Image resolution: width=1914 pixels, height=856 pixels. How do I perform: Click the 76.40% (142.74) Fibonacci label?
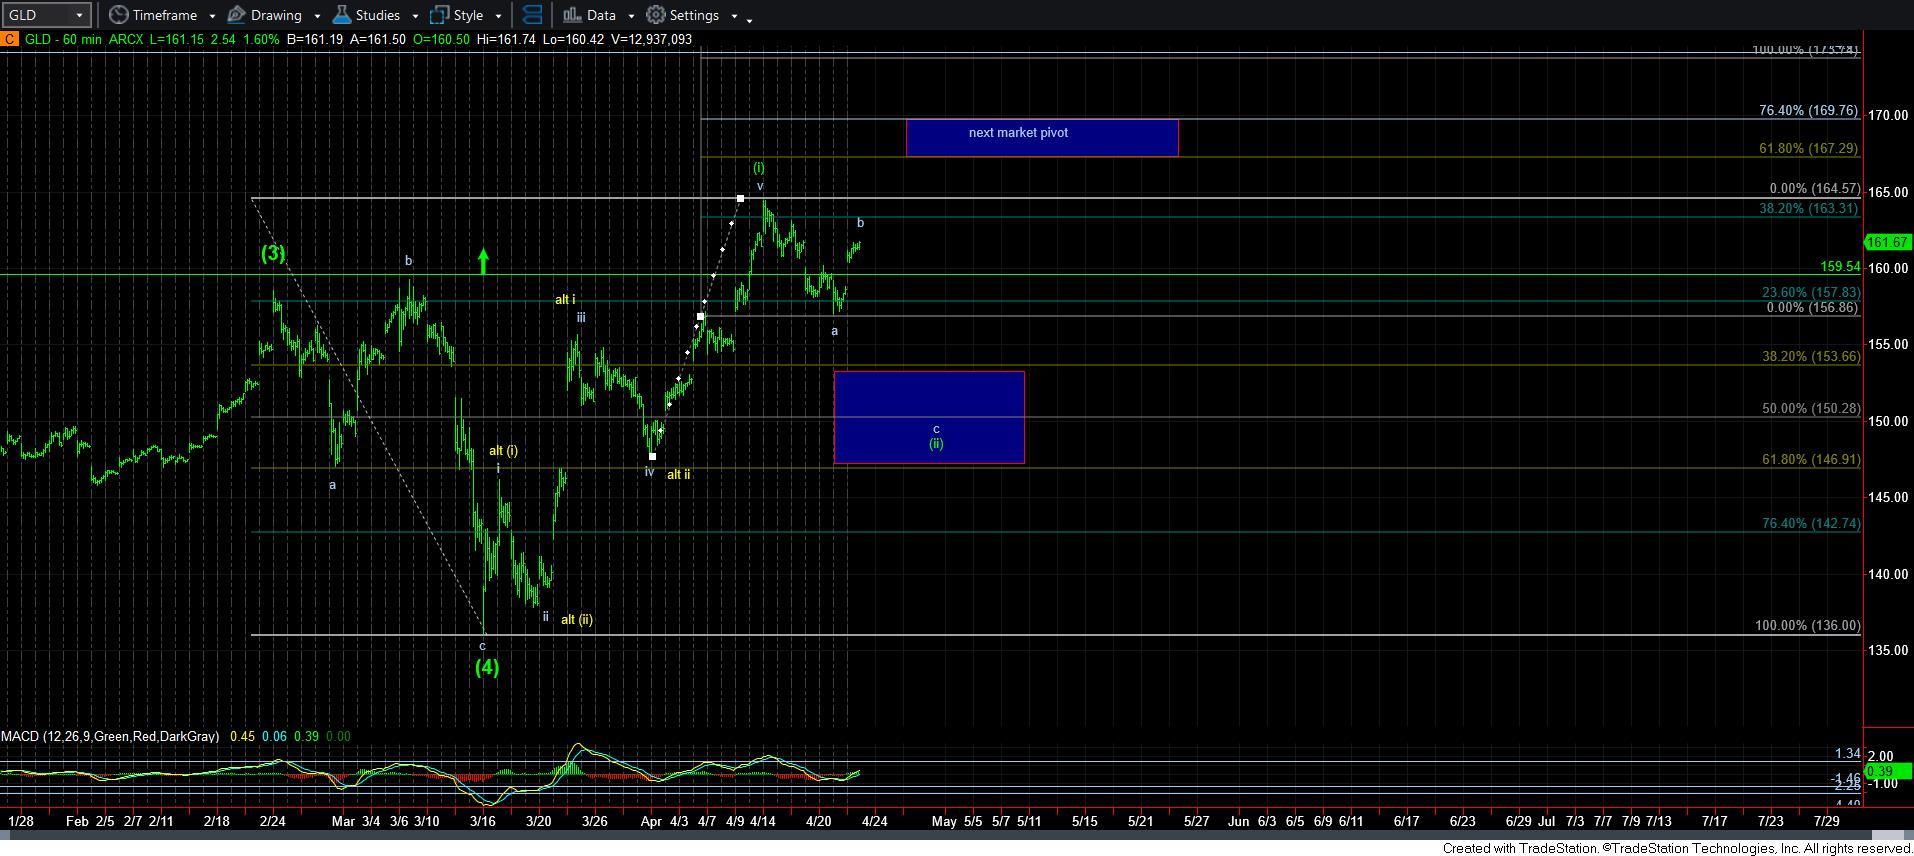tap(1811, 523)
